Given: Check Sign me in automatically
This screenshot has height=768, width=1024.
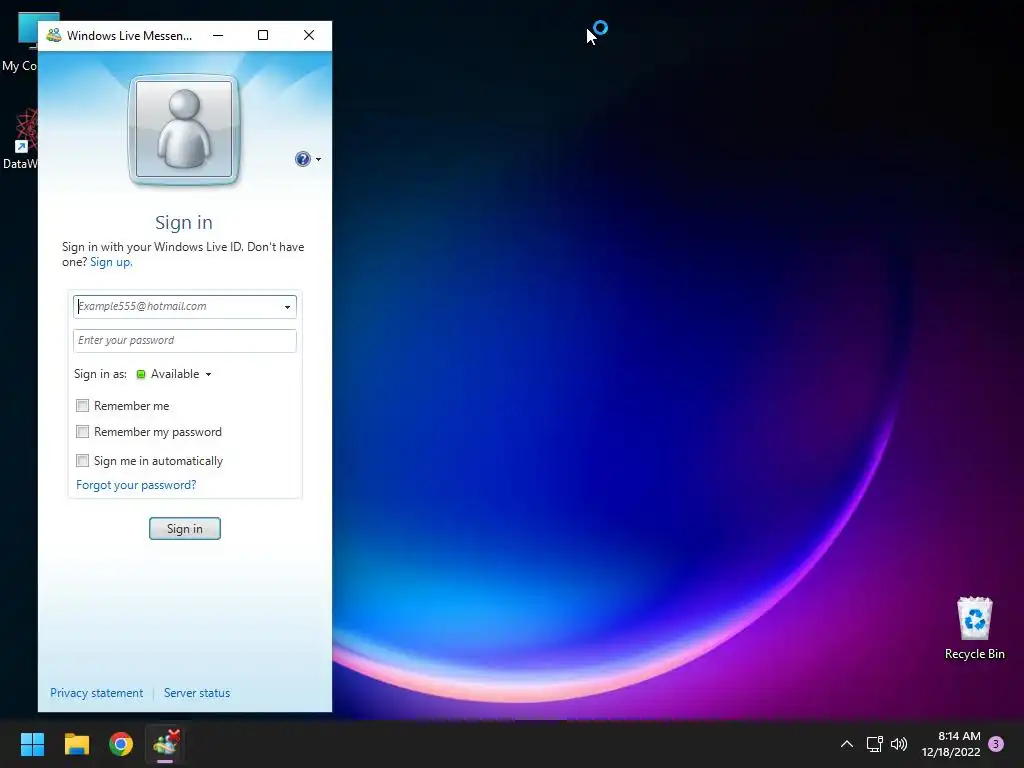Looking at the screenshot, I should tap(82, 460).
